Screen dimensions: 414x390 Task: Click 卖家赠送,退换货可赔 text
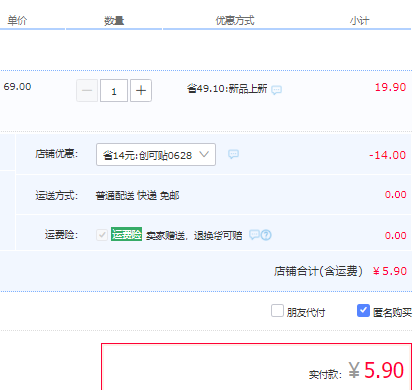pos(194,236)
